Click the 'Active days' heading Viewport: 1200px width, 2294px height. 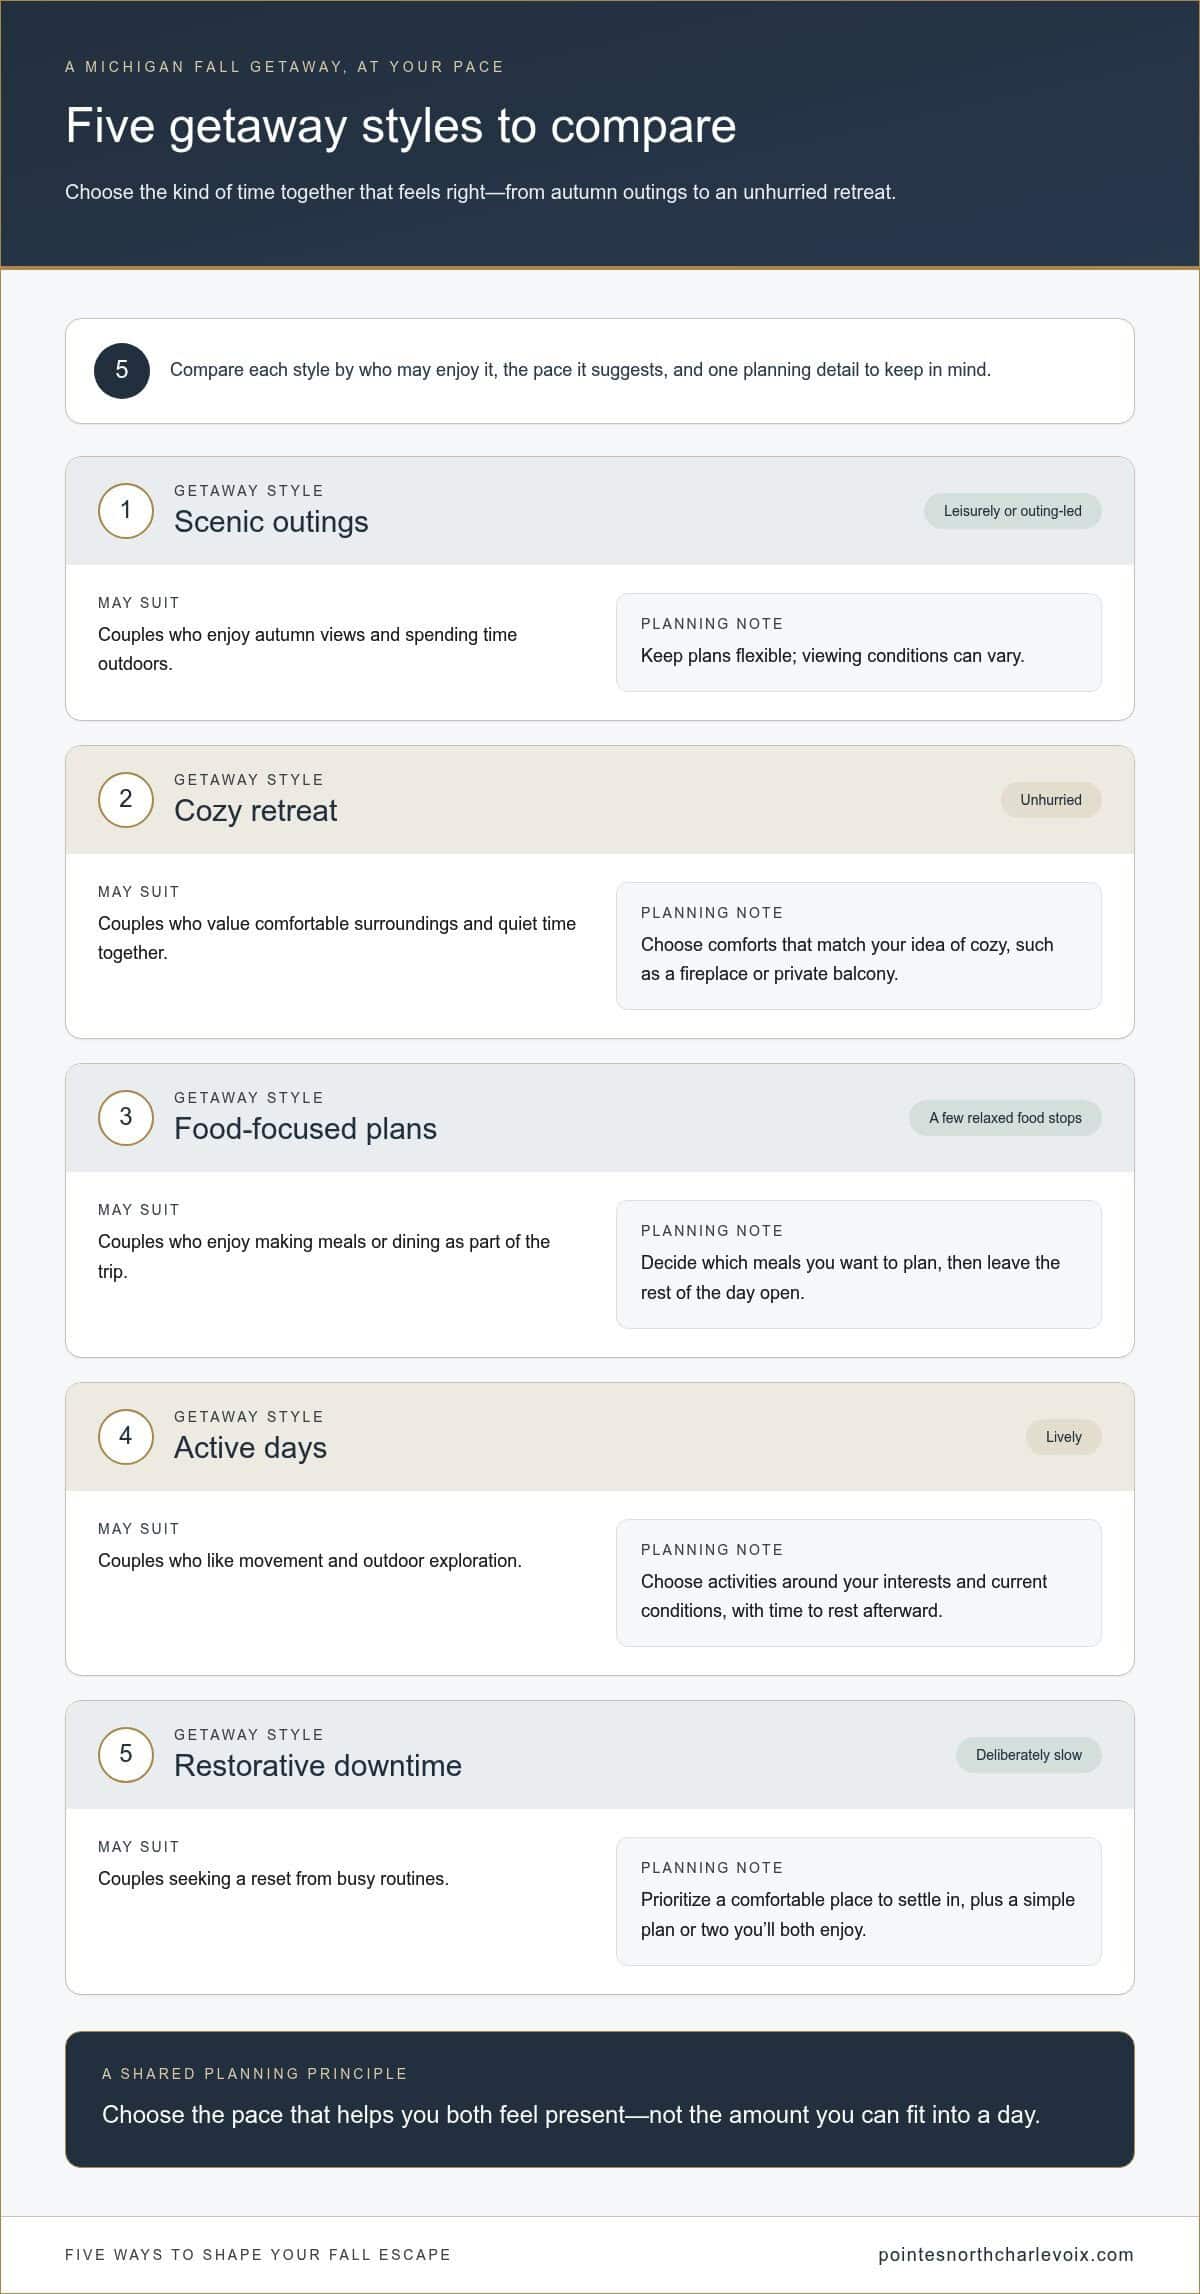[250, 1448]
